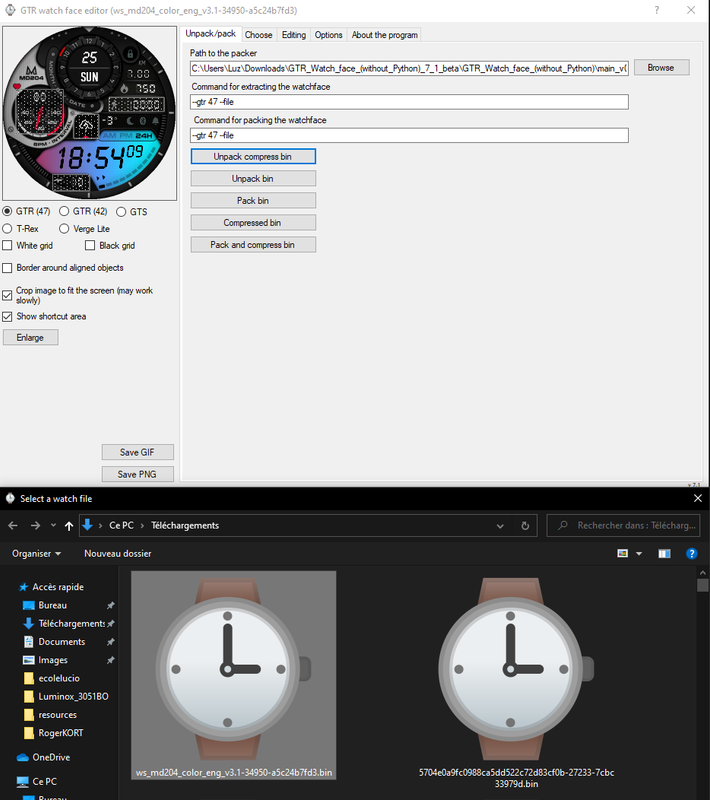710x800 pixels.
Task: Click Téléchargements in the address bar
Action: coord(185,526)
